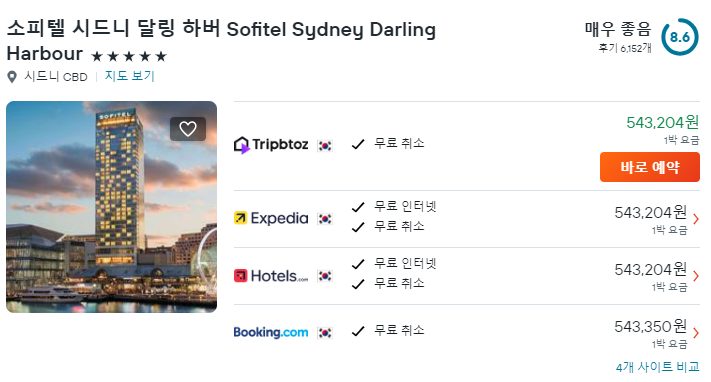This screenshot has width=711, height=382.
Task: Click the 바로 예약 booking button
Action: [x=650, y=167]
